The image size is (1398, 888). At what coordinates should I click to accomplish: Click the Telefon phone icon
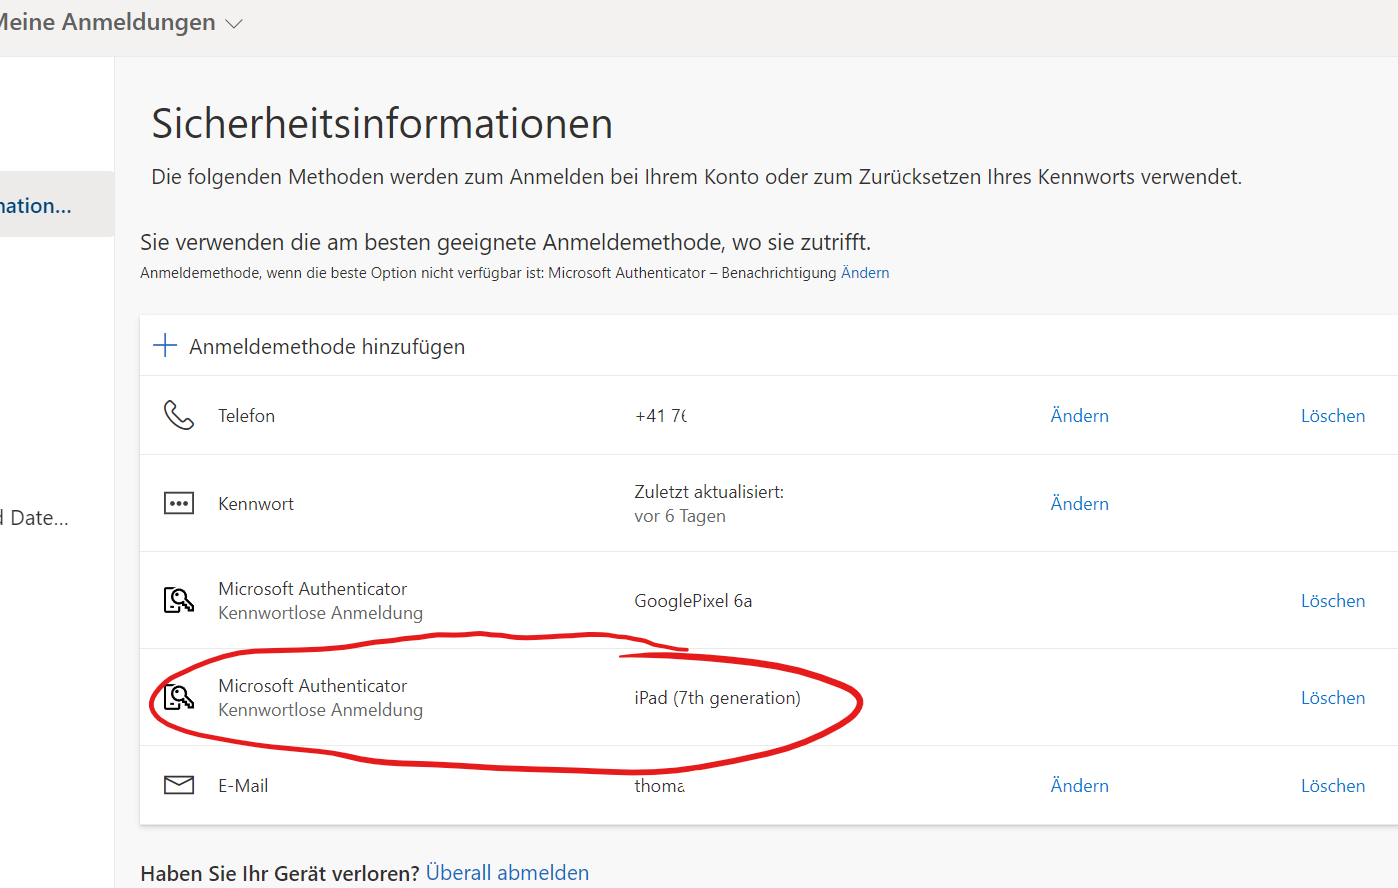coord(179,415)
